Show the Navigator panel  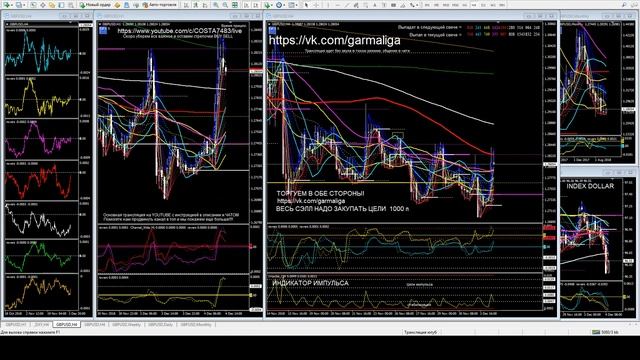point(52,5)
